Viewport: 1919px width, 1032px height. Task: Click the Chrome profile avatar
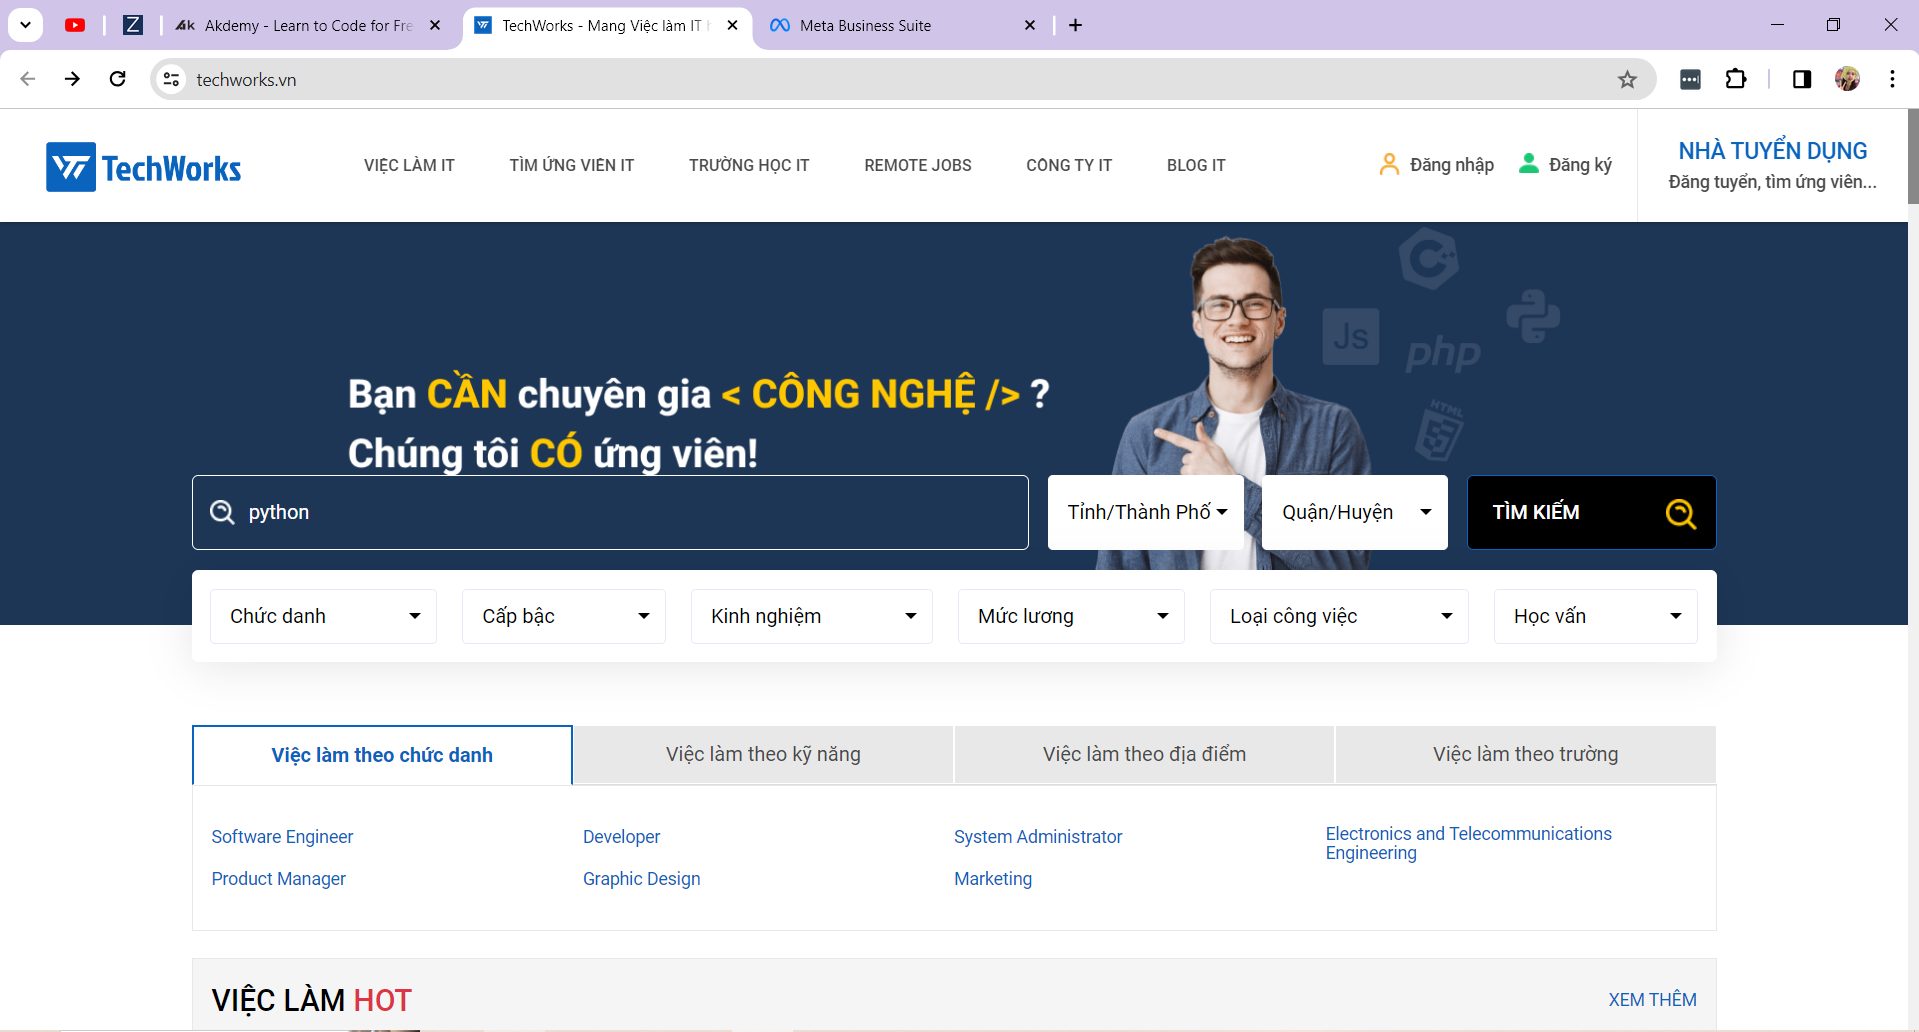click(x=1847, y=79)
